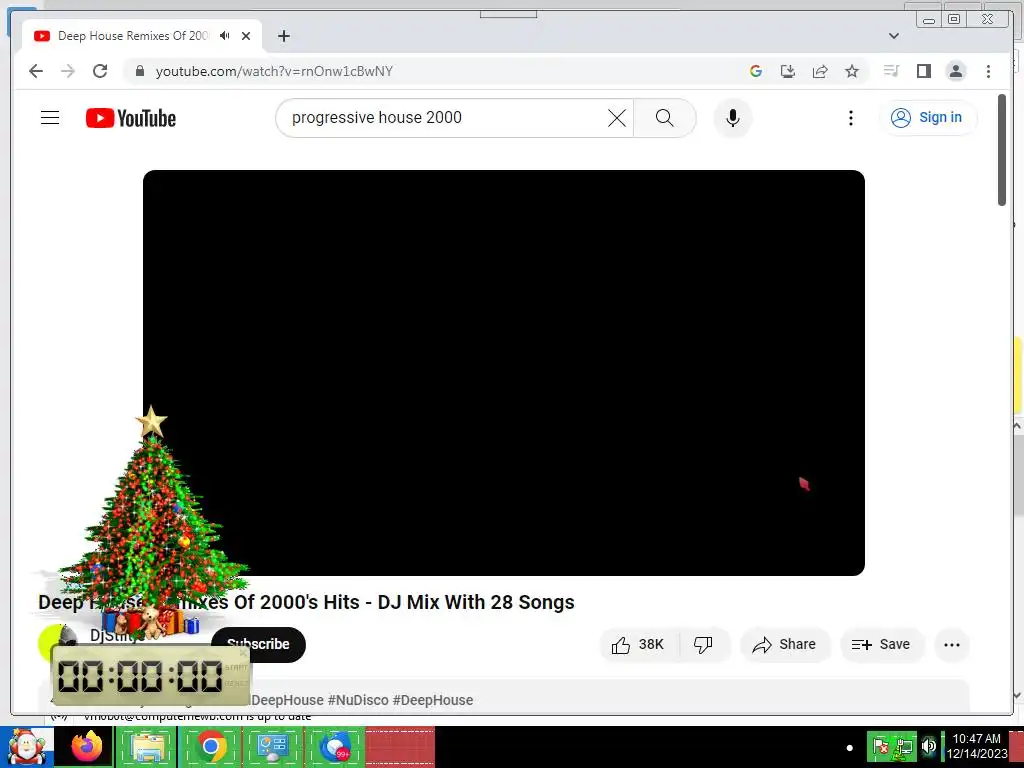Open the Santa Start button
Image resolution: width=1024 pixels, height=768 pixels.
[27, 747]
